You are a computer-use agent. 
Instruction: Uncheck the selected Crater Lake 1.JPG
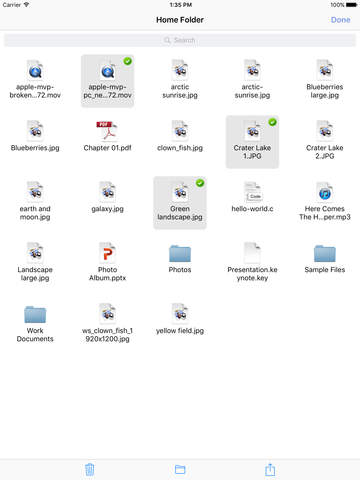[252, 142]
